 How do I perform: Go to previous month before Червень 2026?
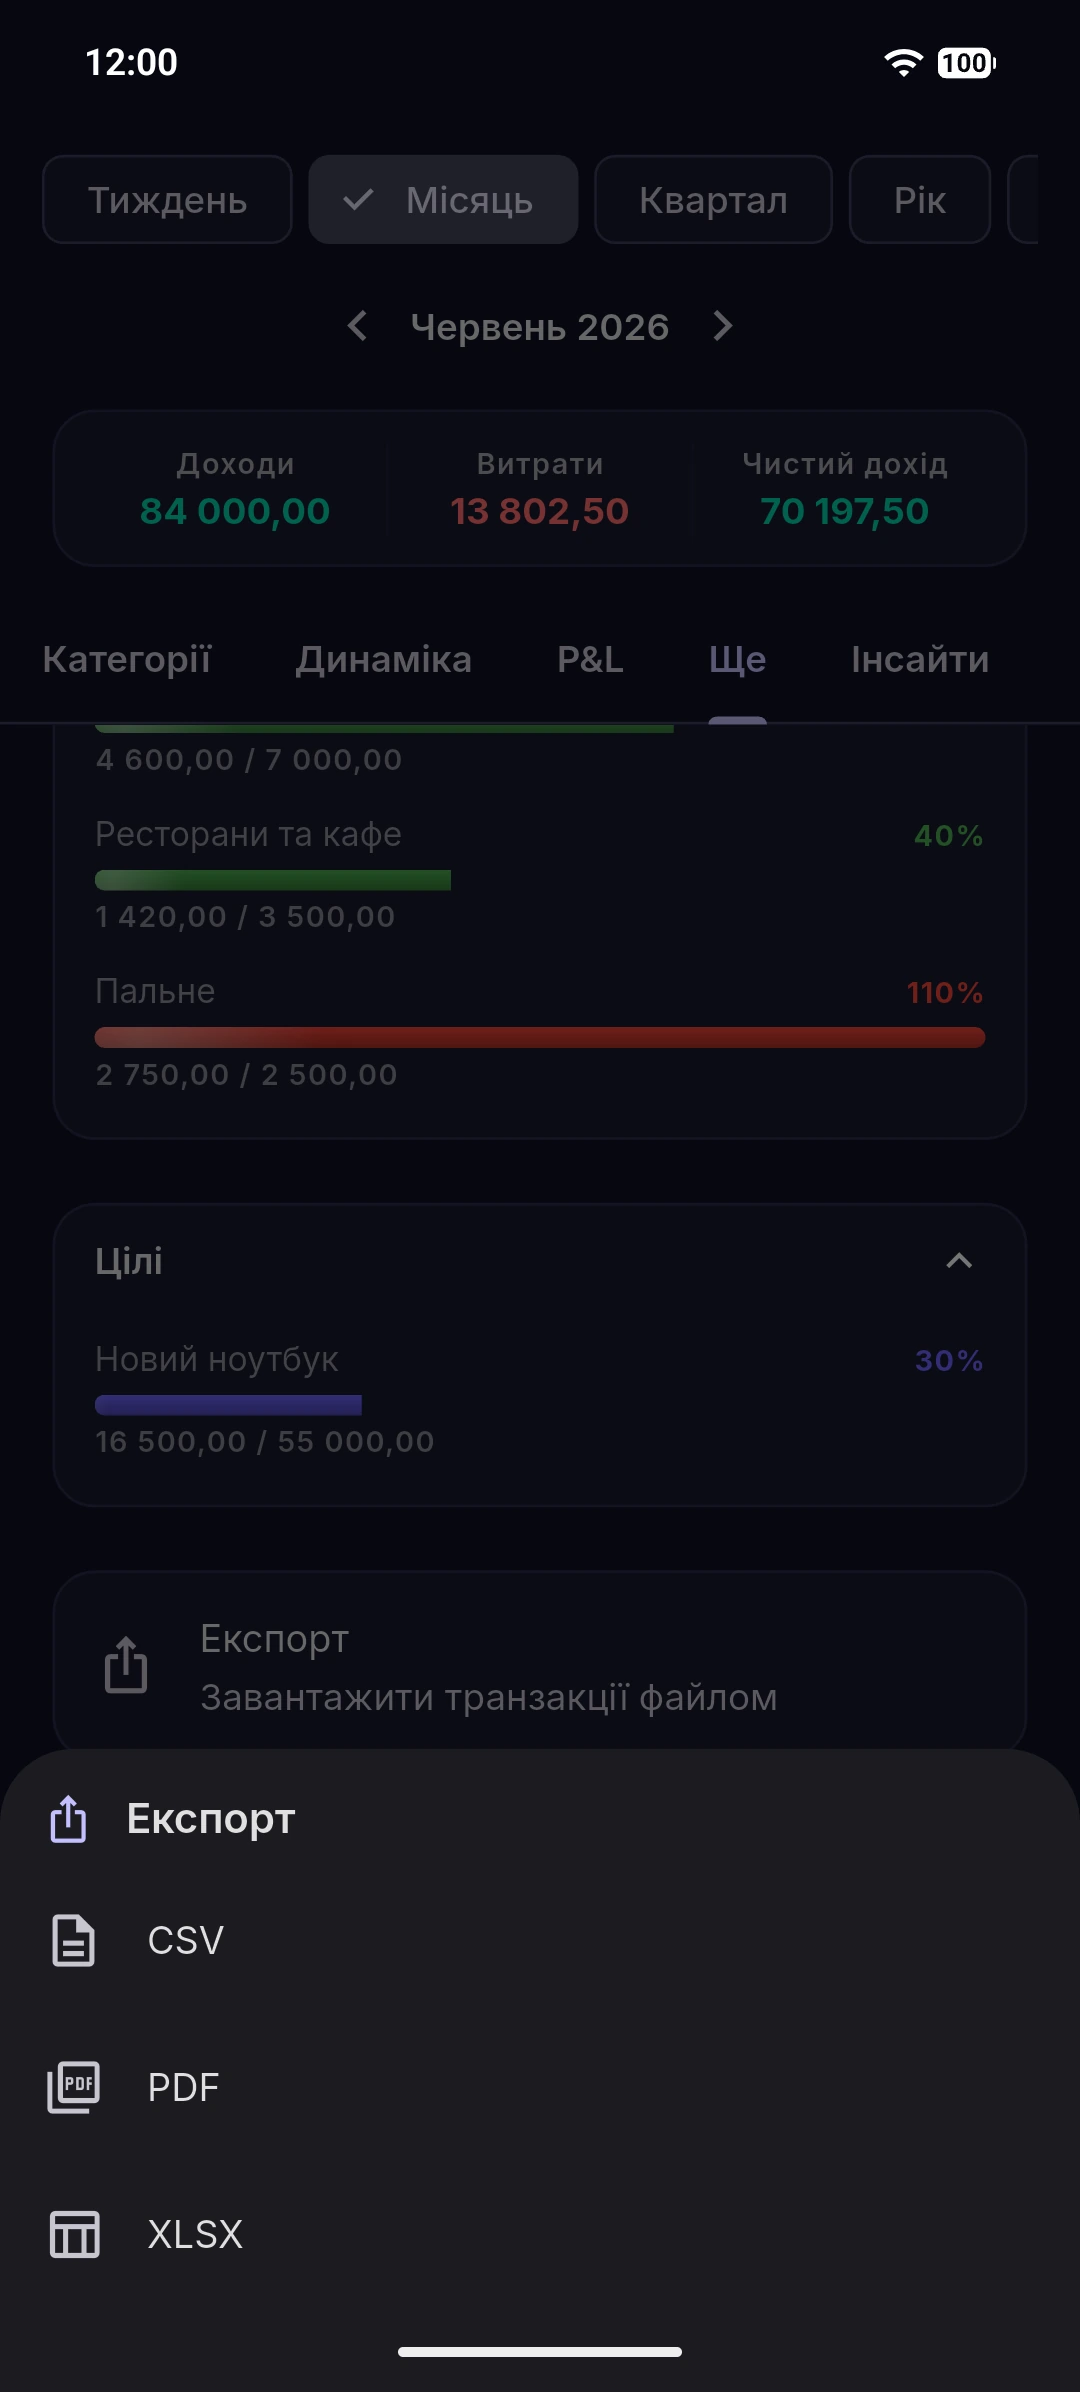pos(357,326)
